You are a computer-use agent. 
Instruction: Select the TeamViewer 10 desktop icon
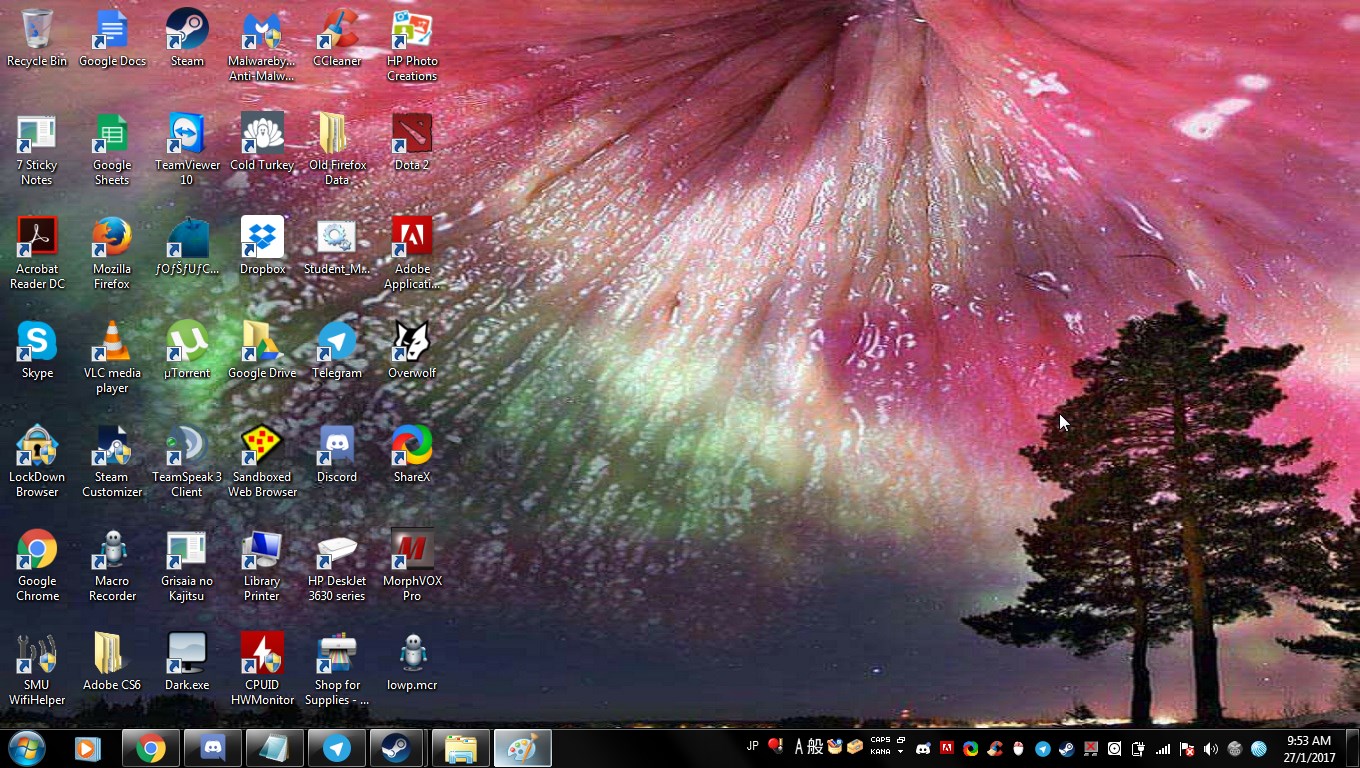click(x=187, y=150)
